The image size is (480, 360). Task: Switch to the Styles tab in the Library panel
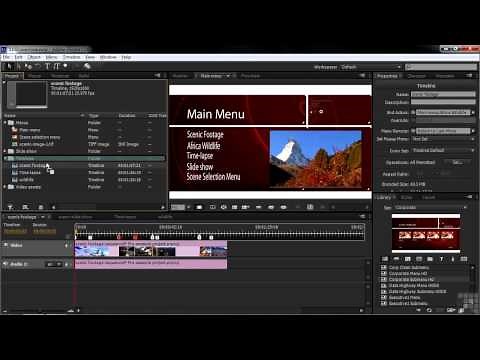[406, 197]
